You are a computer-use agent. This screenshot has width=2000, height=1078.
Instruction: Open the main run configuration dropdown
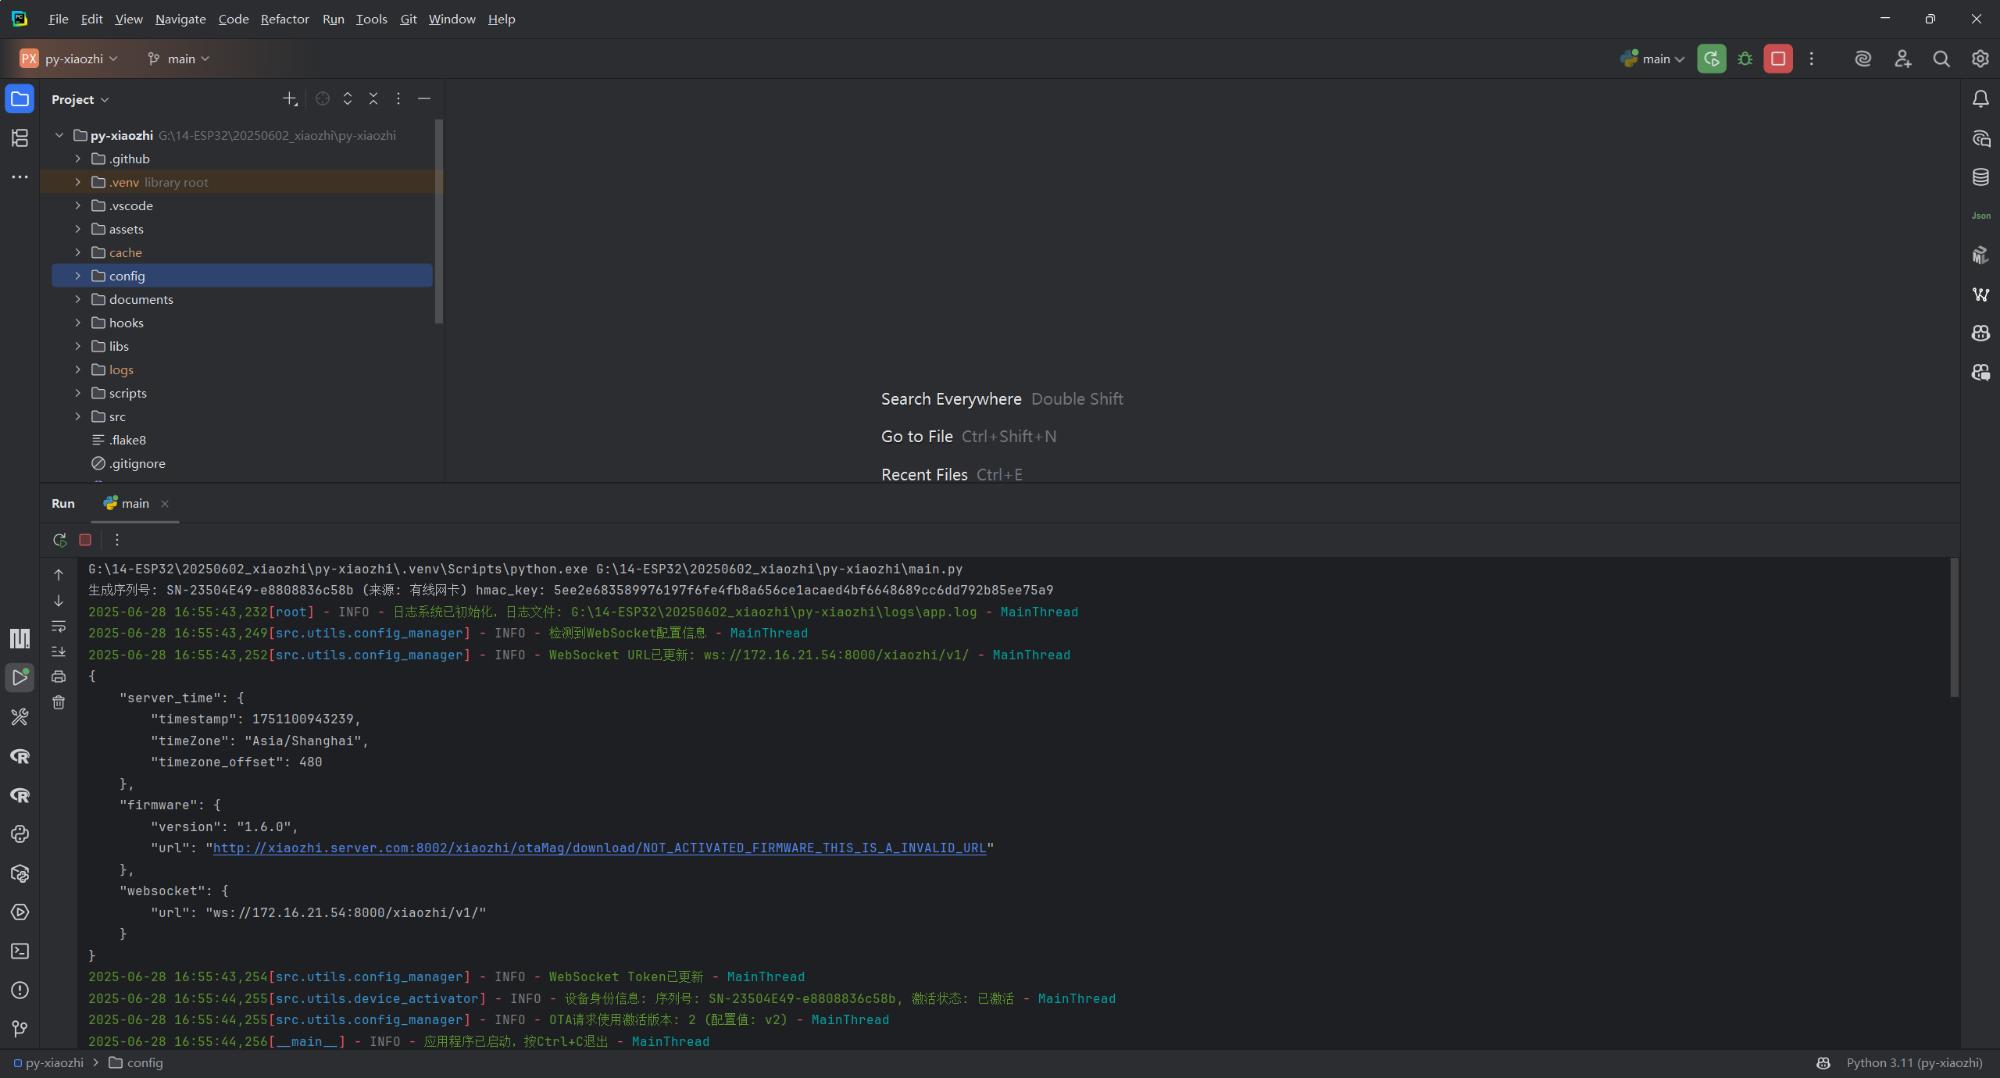coord(1654,59)
